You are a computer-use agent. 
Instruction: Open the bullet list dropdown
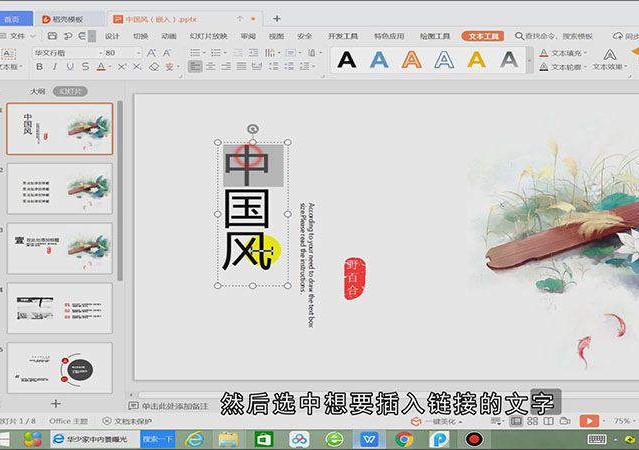coord(204,53)
